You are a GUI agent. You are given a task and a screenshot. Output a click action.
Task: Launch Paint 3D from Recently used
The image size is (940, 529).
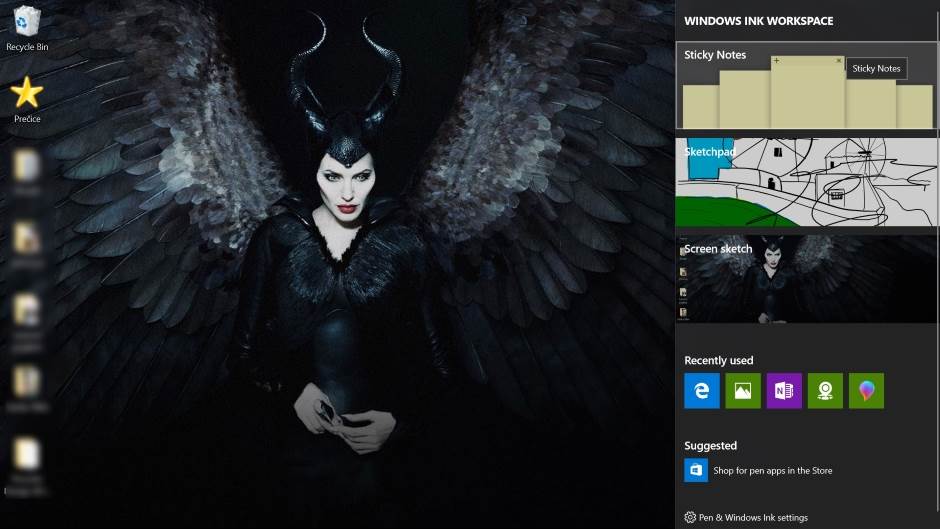tap(866, 391)
